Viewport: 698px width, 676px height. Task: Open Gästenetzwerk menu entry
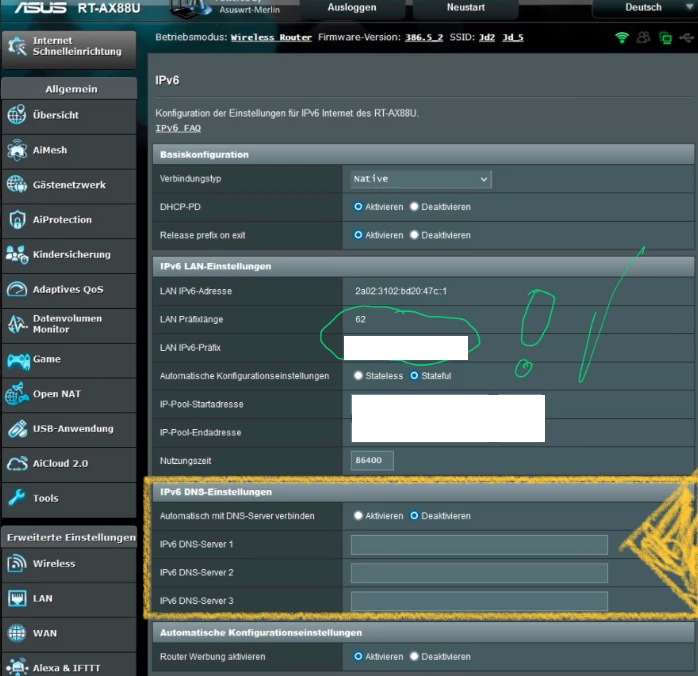(x=69, y=186)
